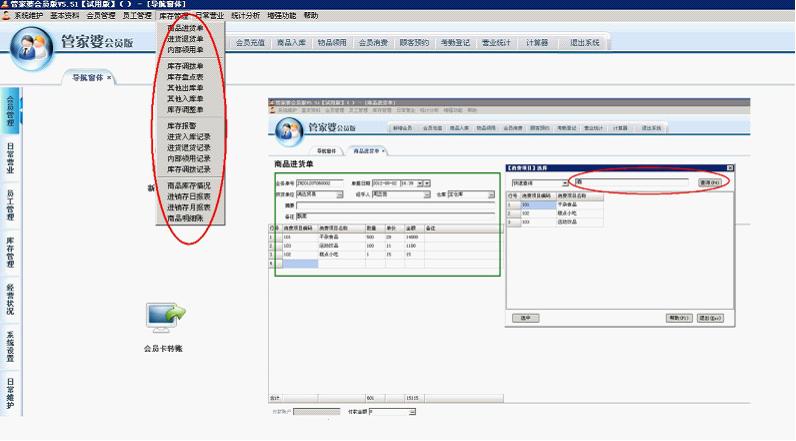This screenshot has width=796, height=441.
Task: Choose 进货入库记录 from the open menu
Action: [x=188, y=137]
